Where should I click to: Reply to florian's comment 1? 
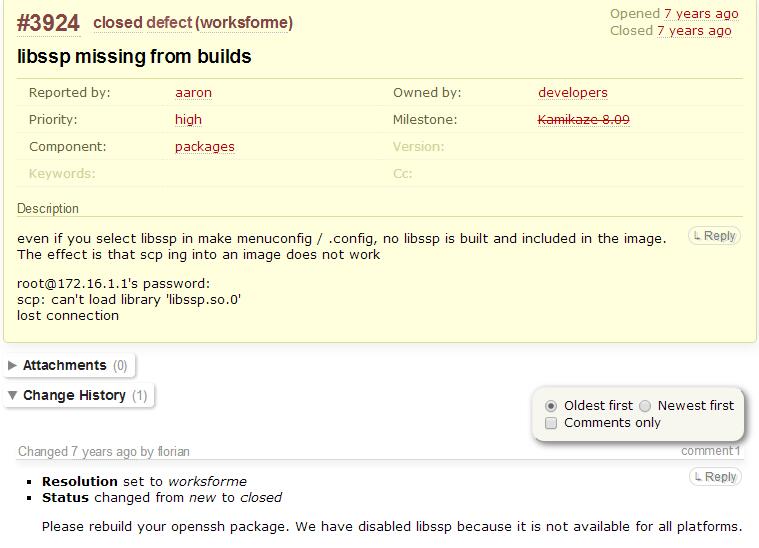(x=715, y=477)
